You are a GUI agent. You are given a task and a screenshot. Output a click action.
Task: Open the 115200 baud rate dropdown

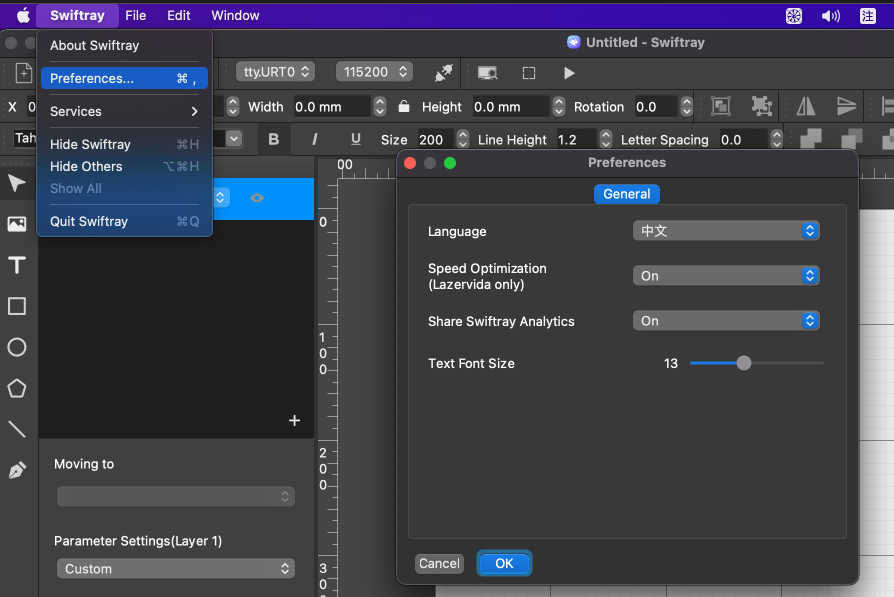[375, 72]
